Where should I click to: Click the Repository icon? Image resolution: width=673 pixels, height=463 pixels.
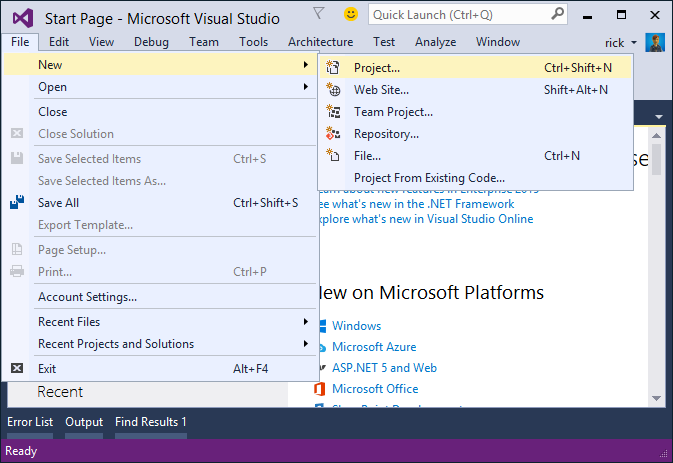coord(333,133)
